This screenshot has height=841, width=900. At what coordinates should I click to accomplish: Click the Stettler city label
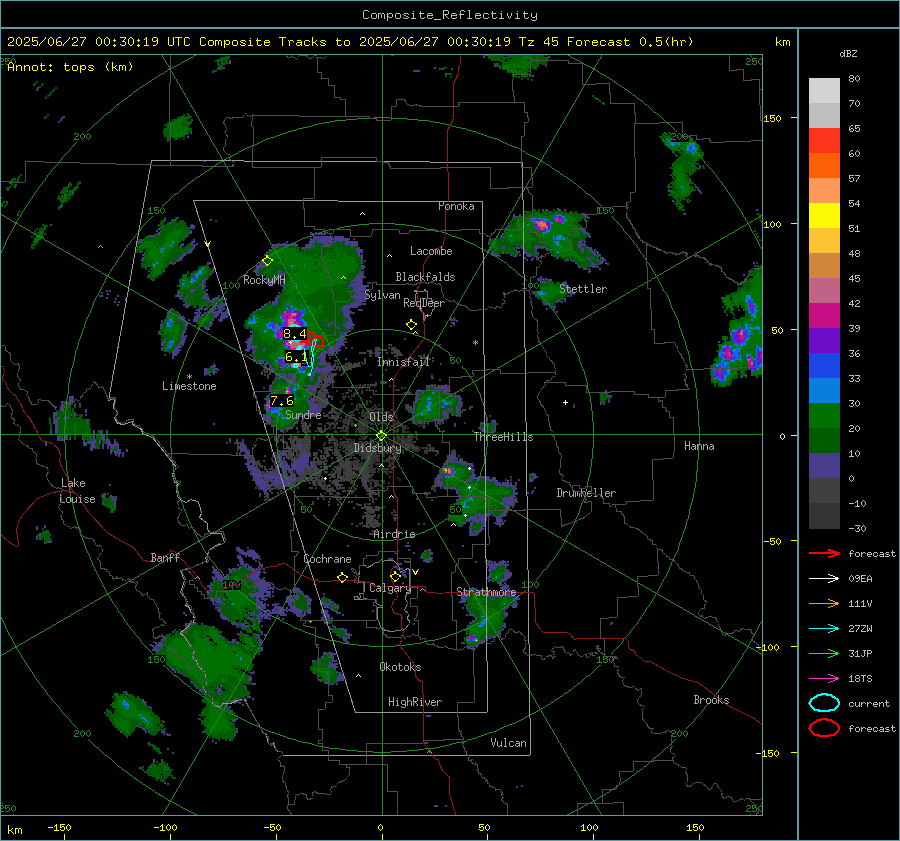(583, 289)
